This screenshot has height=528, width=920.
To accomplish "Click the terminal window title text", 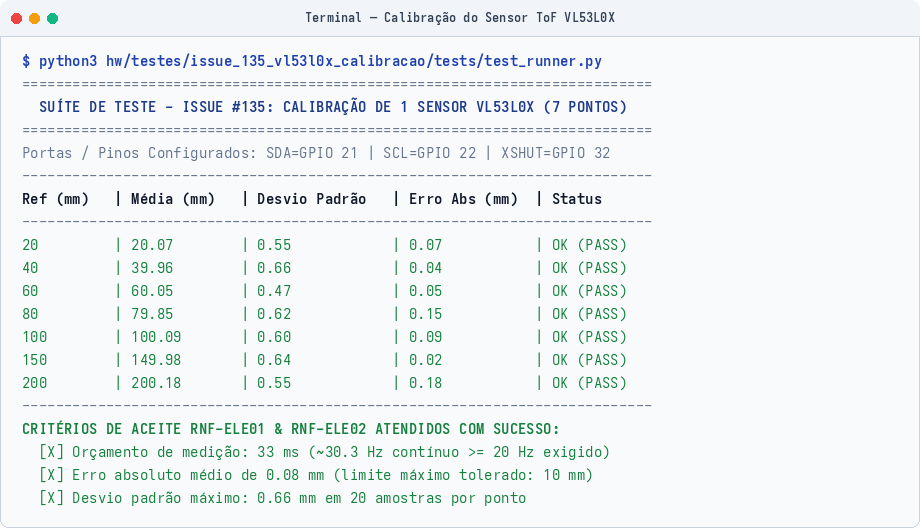I will click(x=460, y=18).
